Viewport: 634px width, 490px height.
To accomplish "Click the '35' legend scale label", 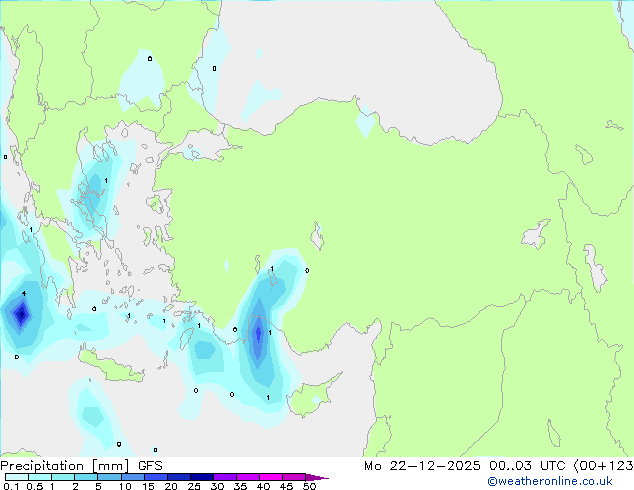I will tap(240, 486).
